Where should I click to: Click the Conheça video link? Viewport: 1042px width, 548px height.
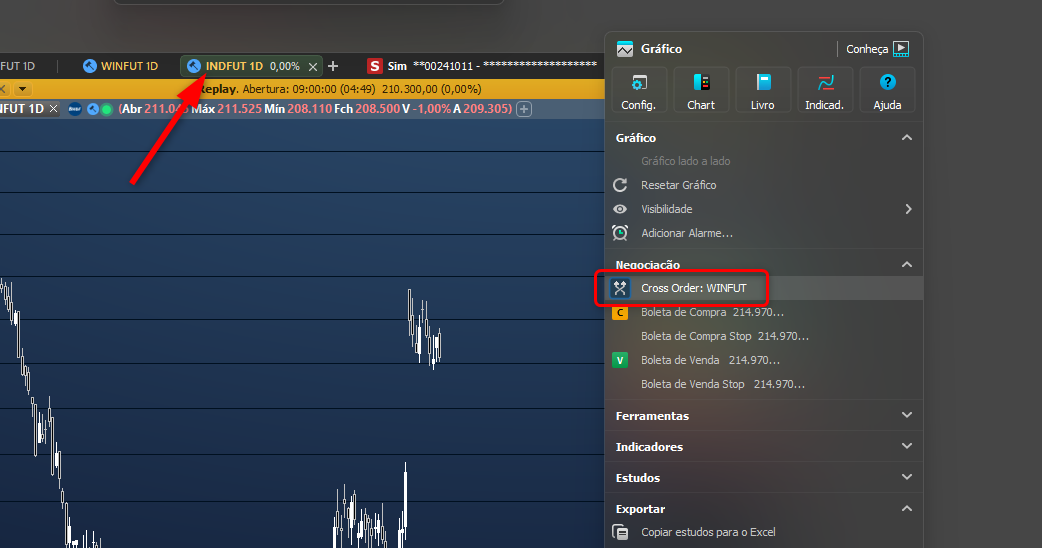pyautogui.click(x=877, y=48)
